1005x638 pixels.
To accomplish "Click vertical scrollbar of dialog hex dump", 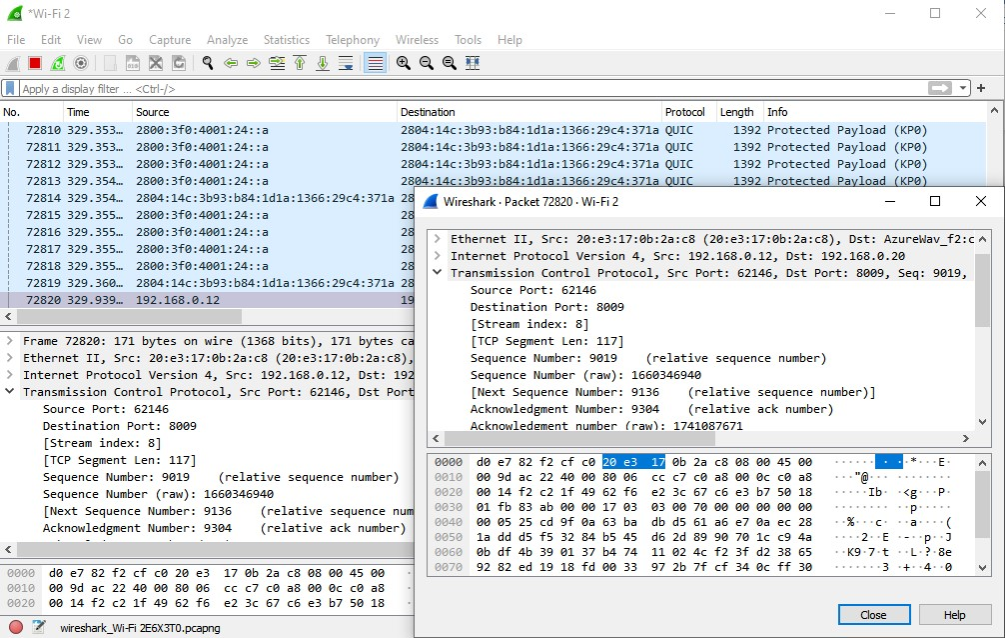I will point(982,505).
